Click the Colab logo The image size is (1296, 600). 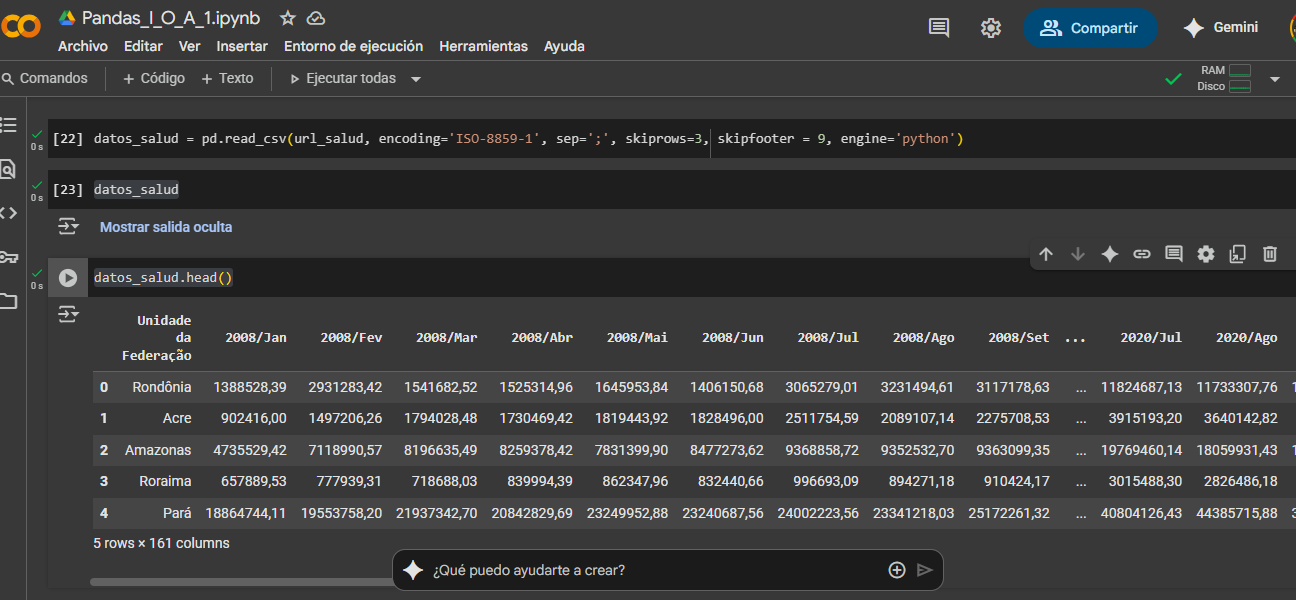(20, 27)
